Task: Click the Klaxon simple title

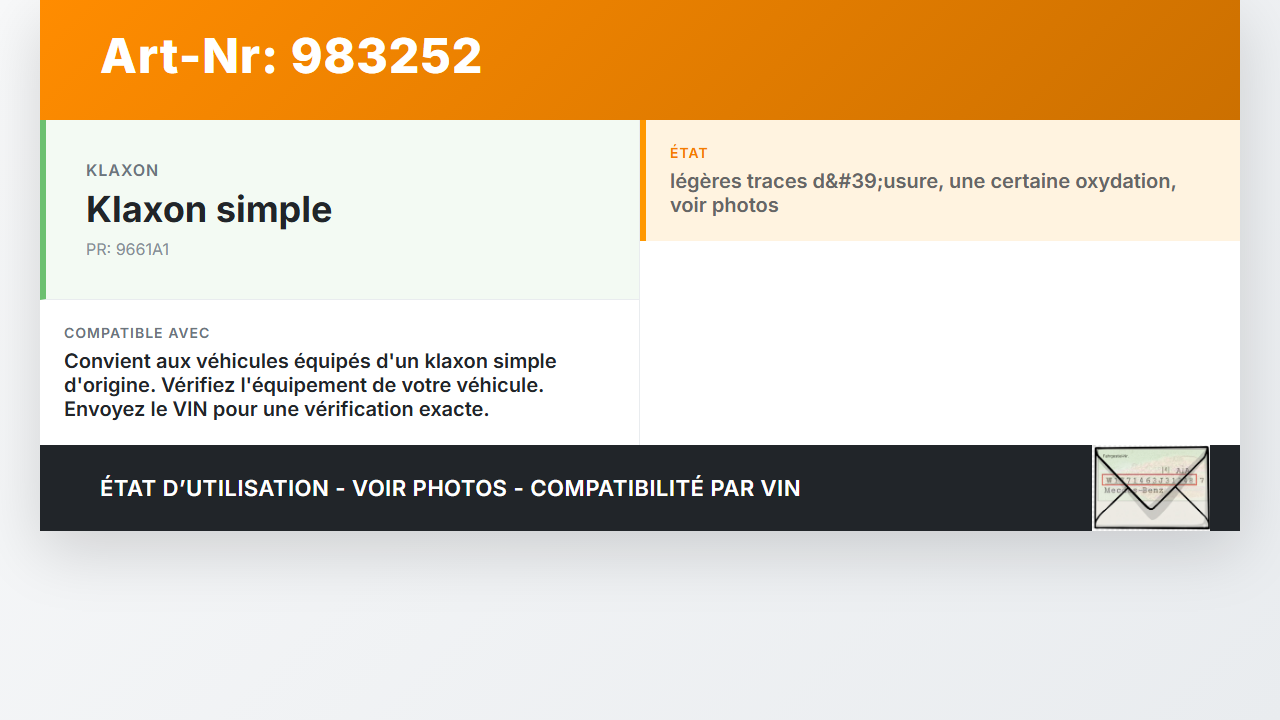Action: tap(209, 209)
